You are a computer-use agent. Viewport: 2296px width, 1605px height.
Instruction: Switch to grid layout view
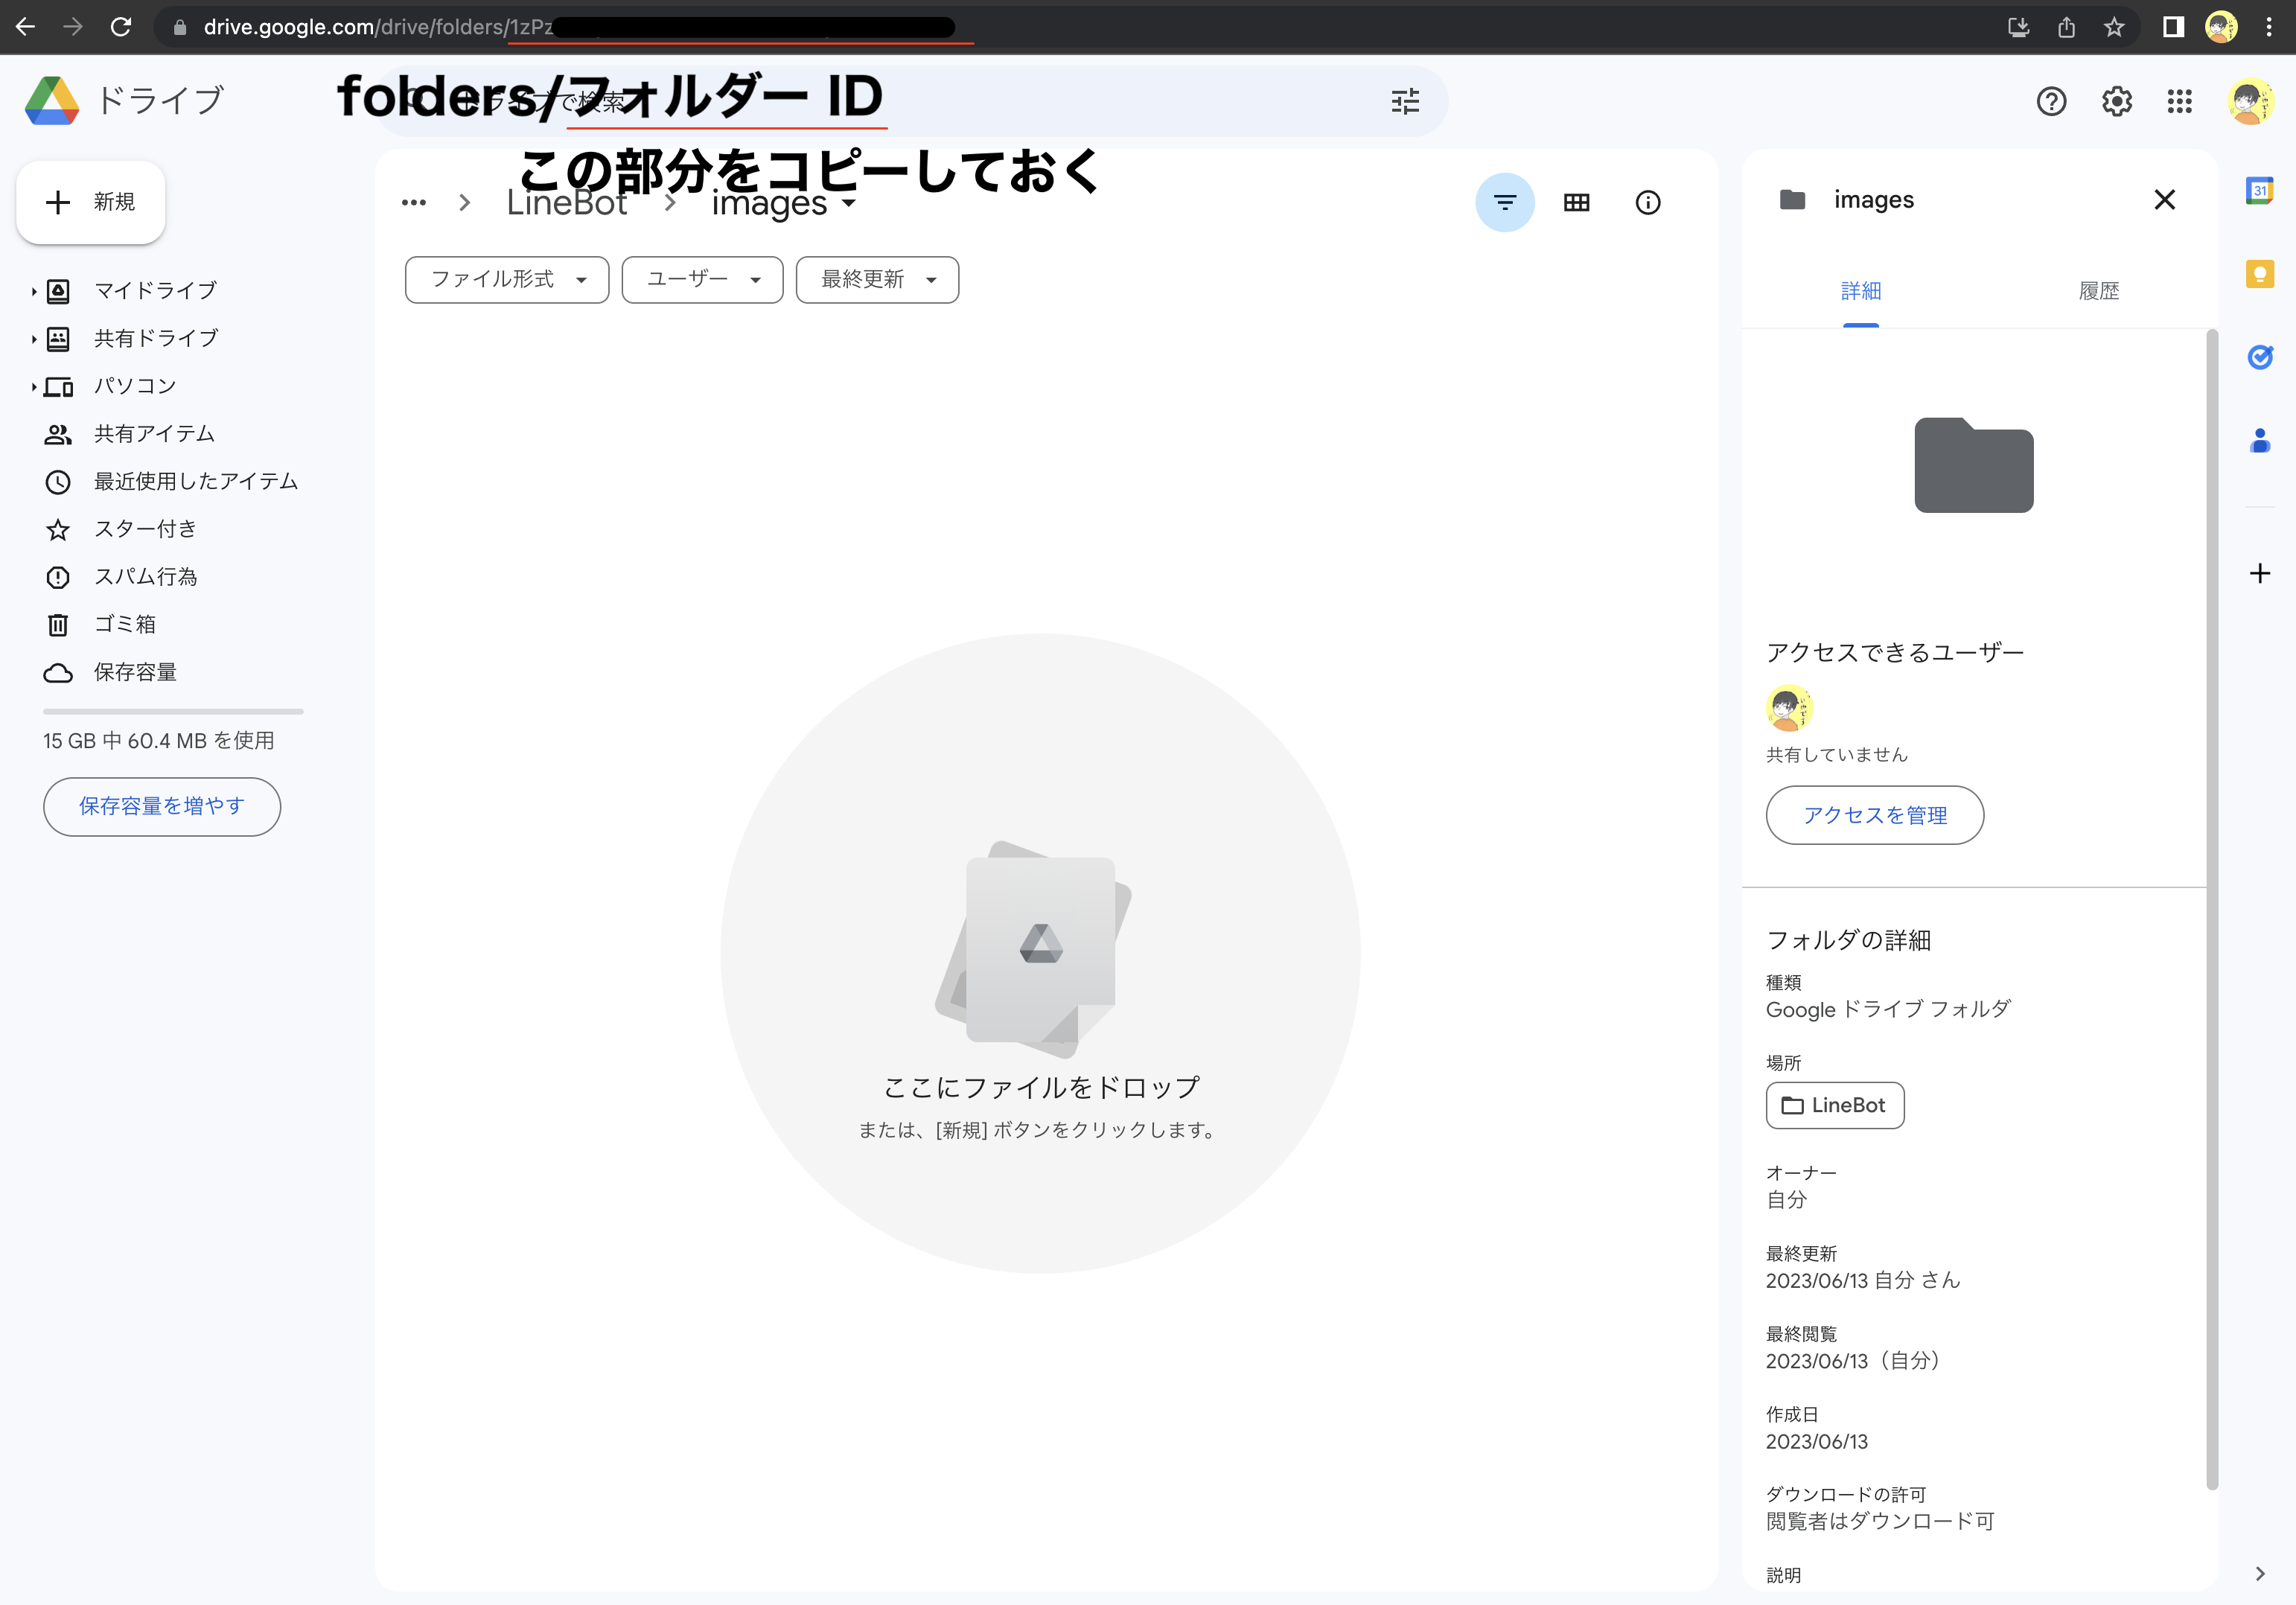1576,202
